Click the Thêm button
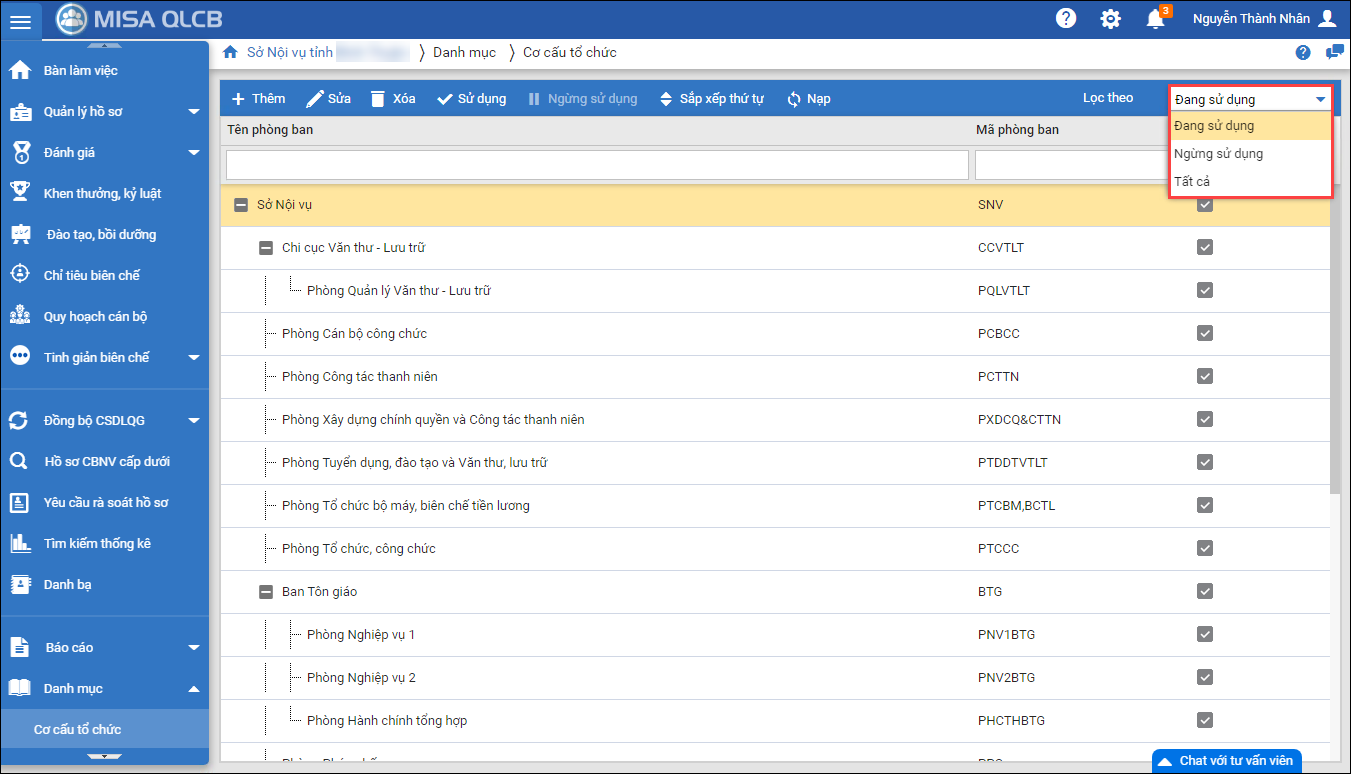This screenshot has height=774, width=1351. point(258,99)
